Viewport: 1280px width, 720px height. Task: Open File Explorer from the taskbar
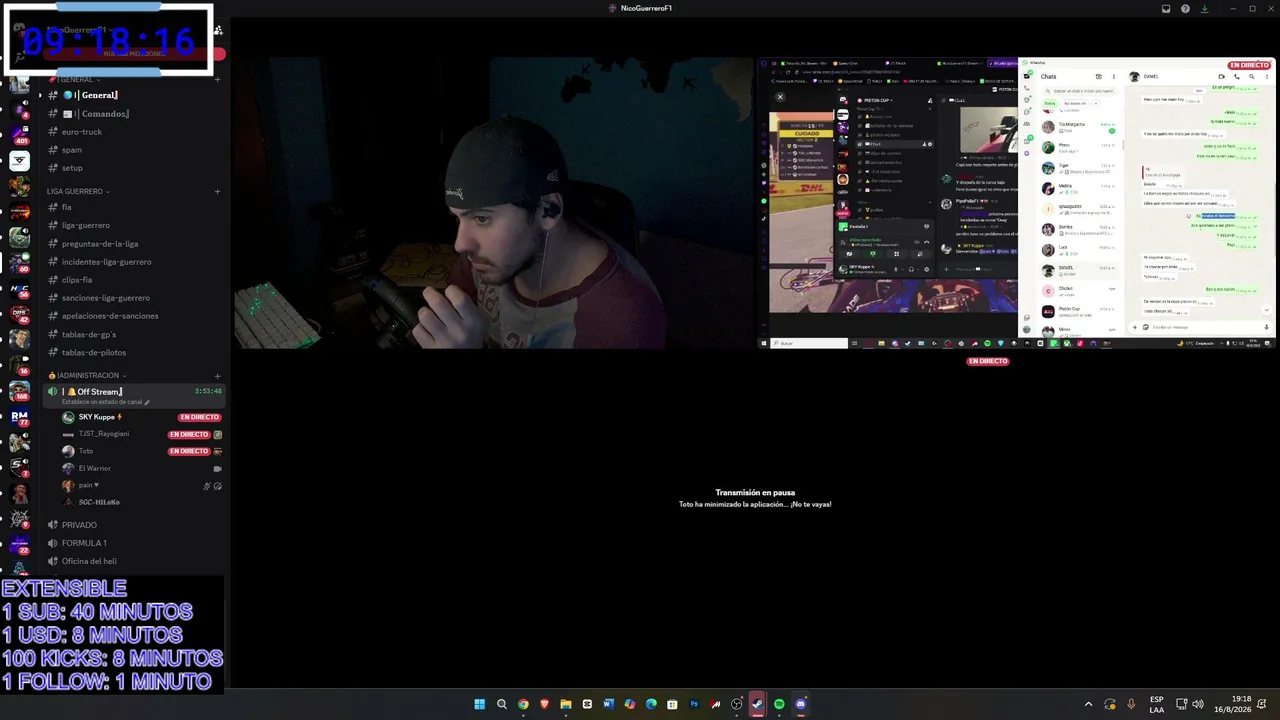point(566,704)
